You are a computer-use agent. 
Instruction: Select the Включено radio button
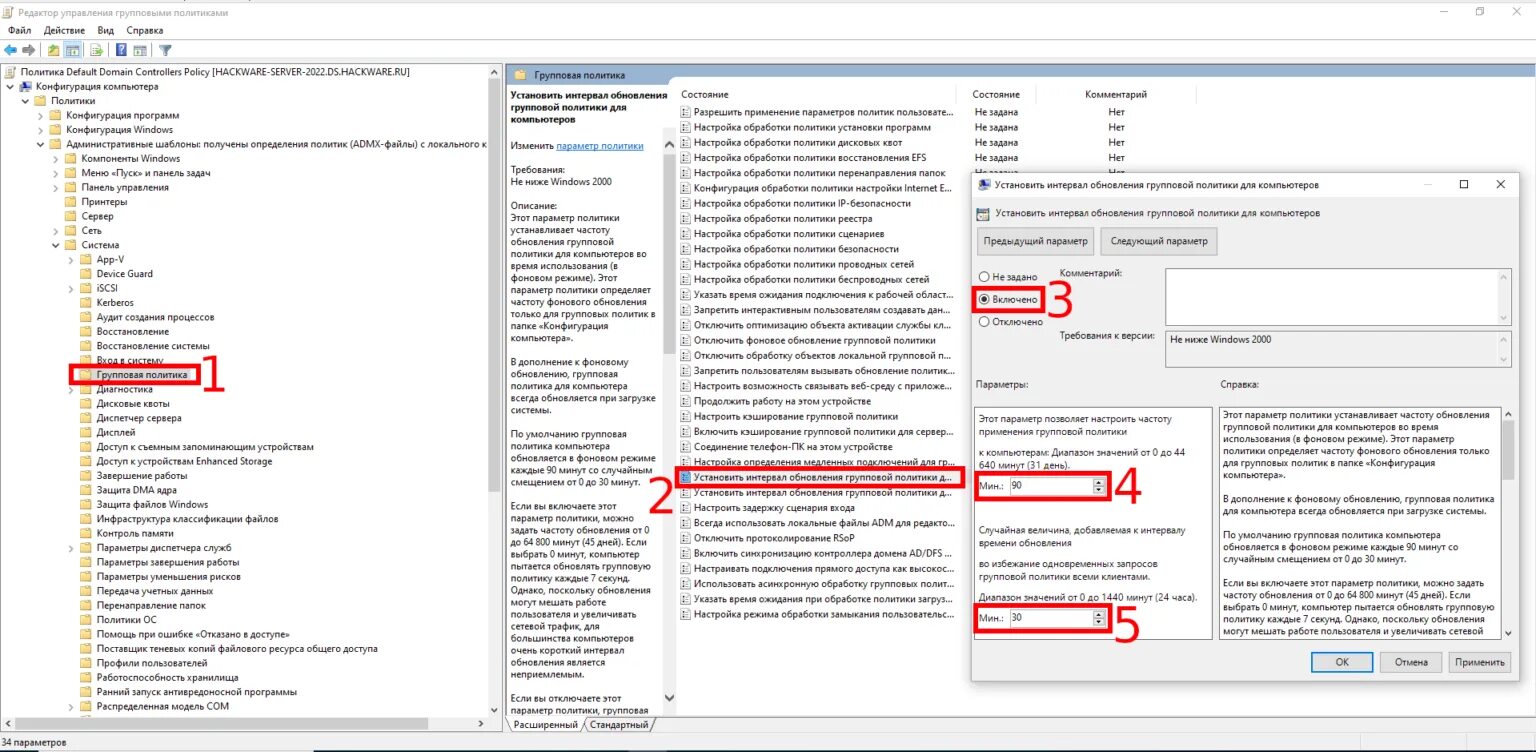(x=983, y=299)
